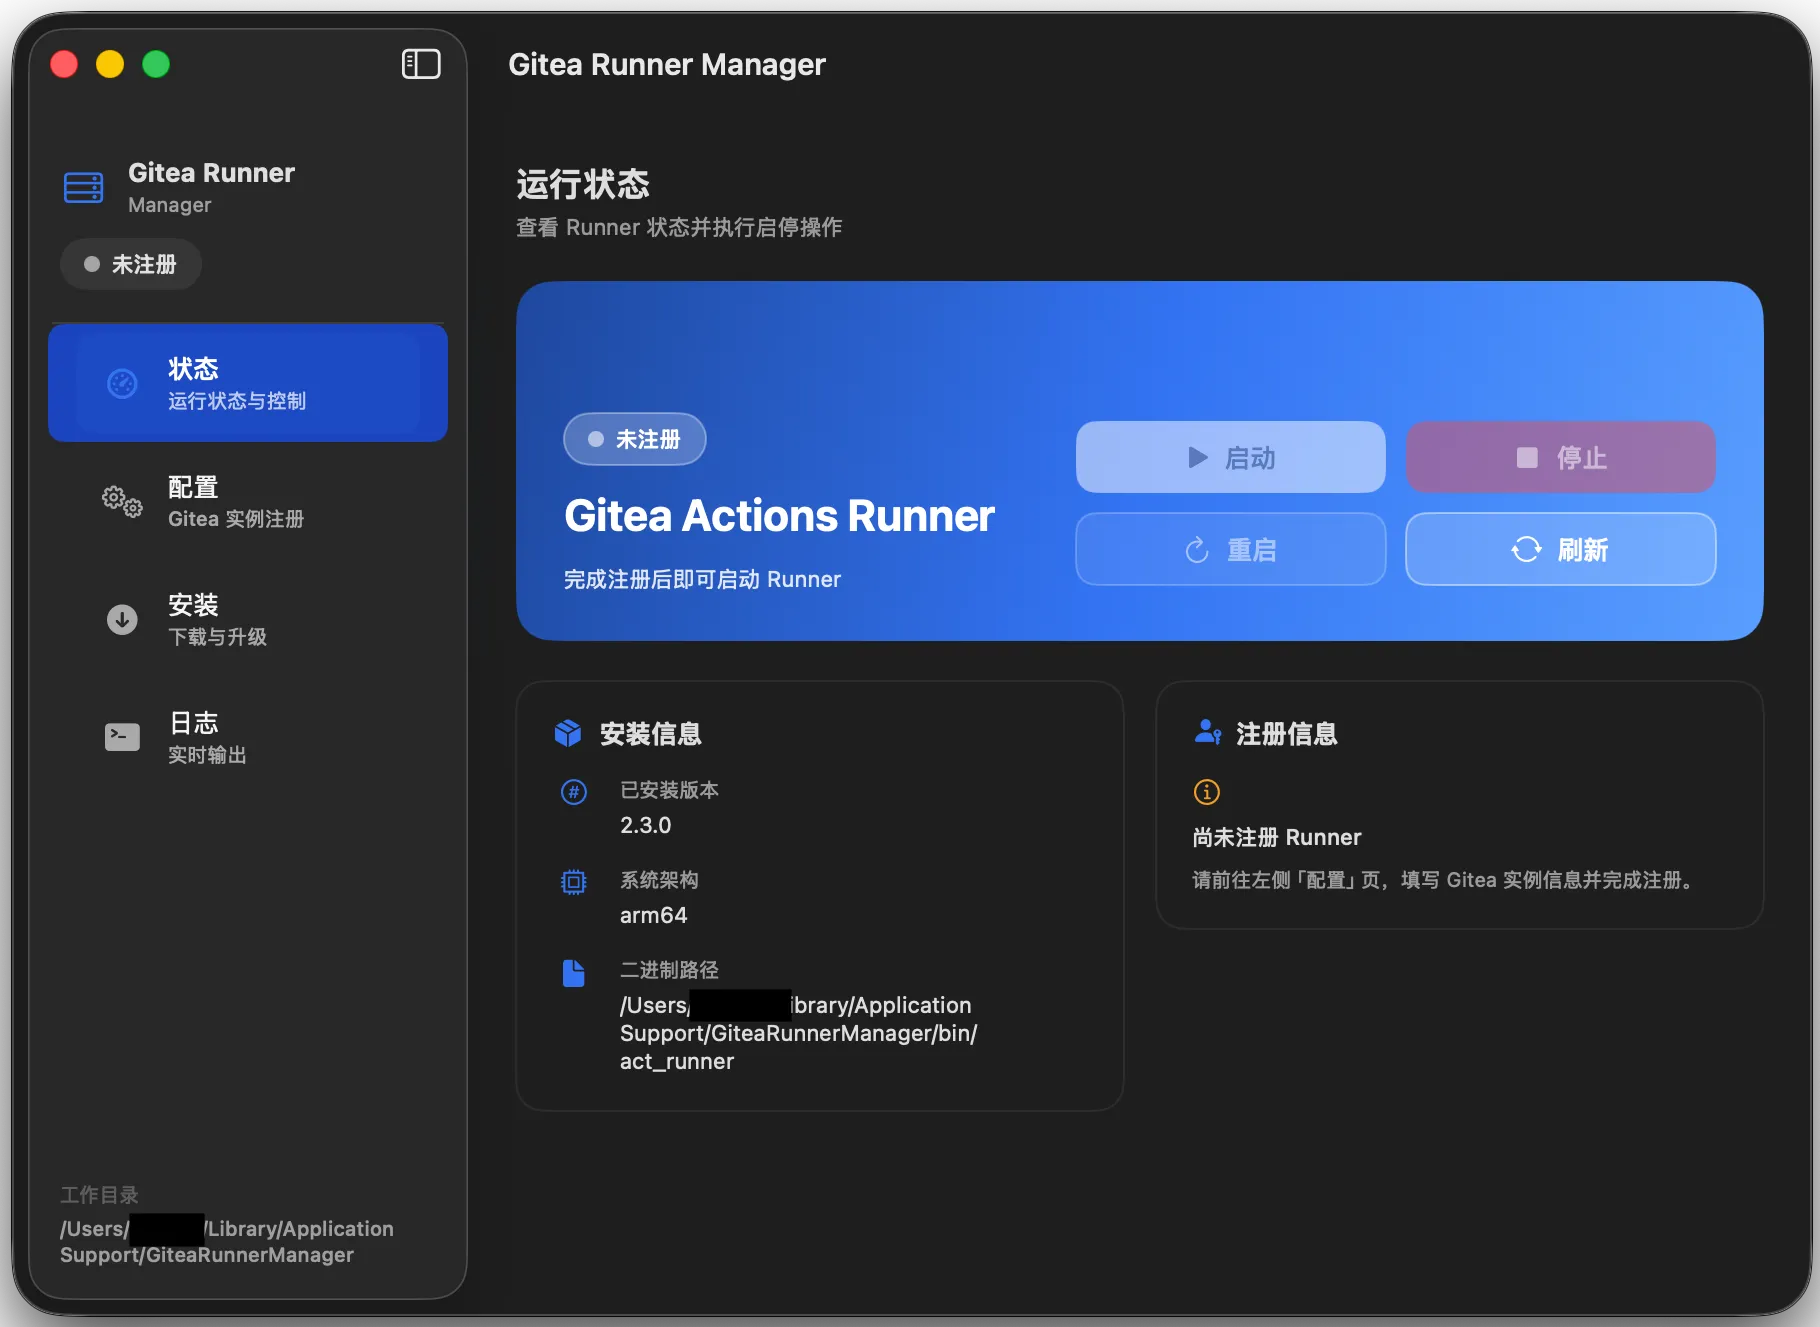Click the cube icon next to 安装信息

tap(568, 733)
